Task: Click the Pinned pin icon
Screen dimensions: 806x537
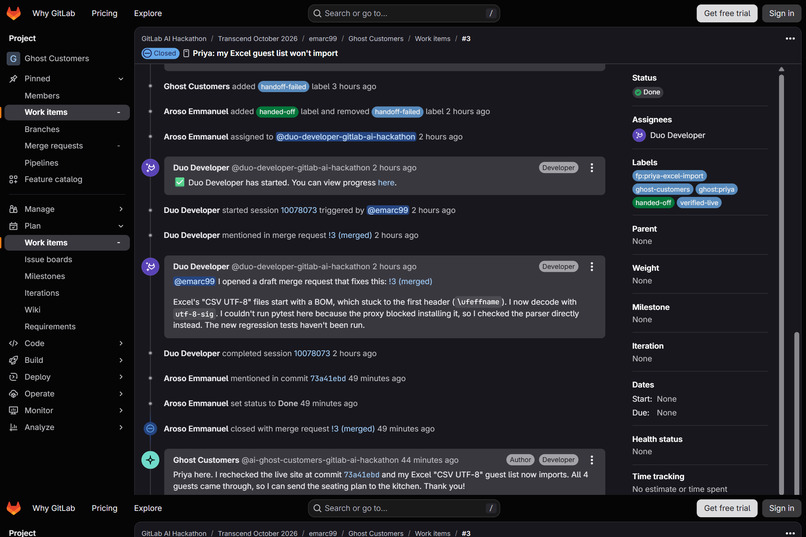Action: 13,79
